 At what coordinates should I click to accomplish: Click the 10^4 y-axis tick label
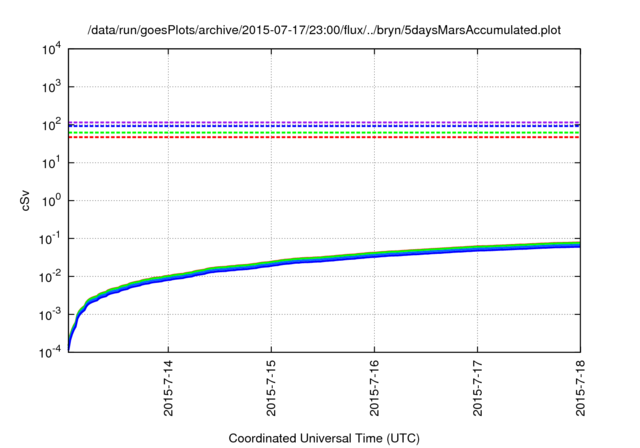51,50
